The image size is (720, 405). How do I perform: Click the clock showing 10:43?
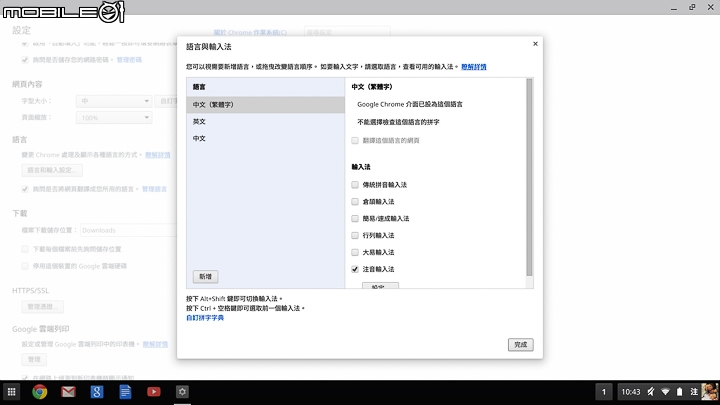pos(630,392)
